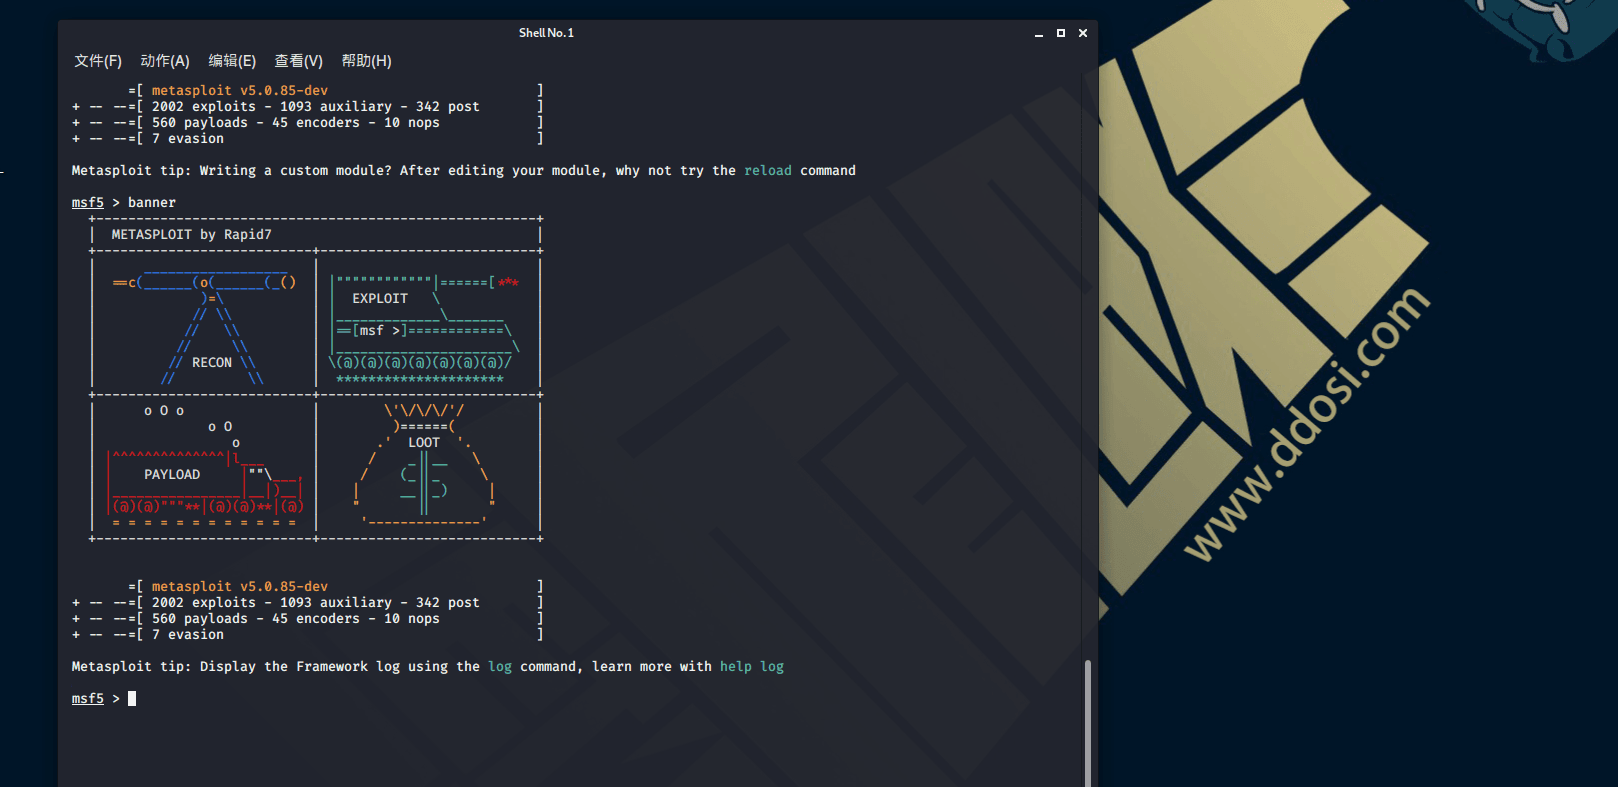
Task: Click the Shell No.1 title bar text
Action: (x=546, y=33)
